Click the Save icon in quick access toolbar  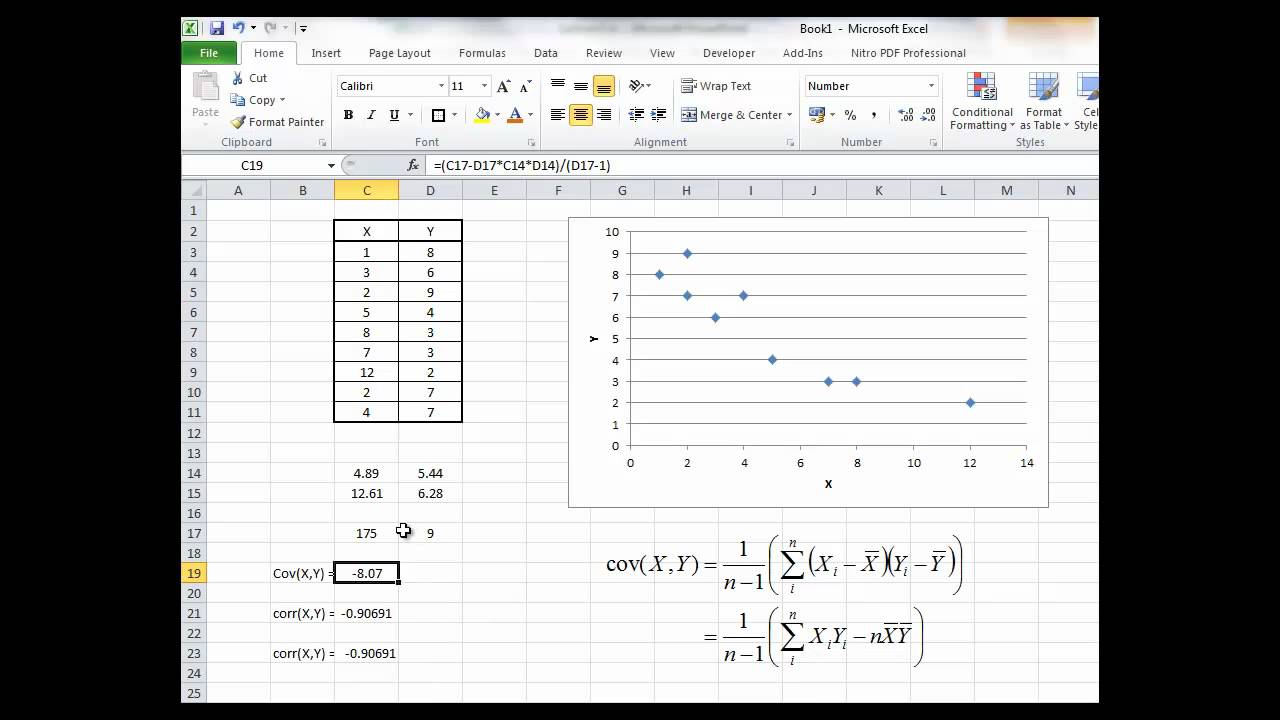pyautogui.click(x=216, y=29)
